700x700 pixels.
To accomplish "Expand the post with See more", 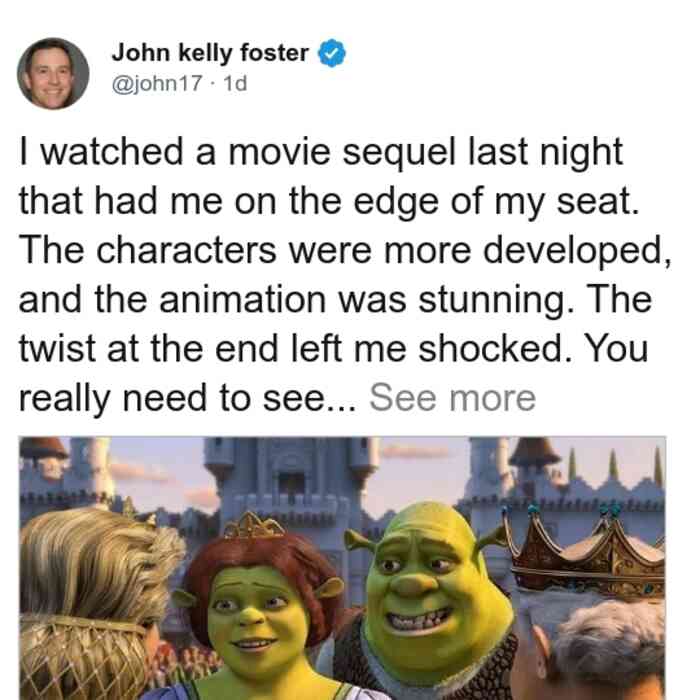I will tap(452, 397).
